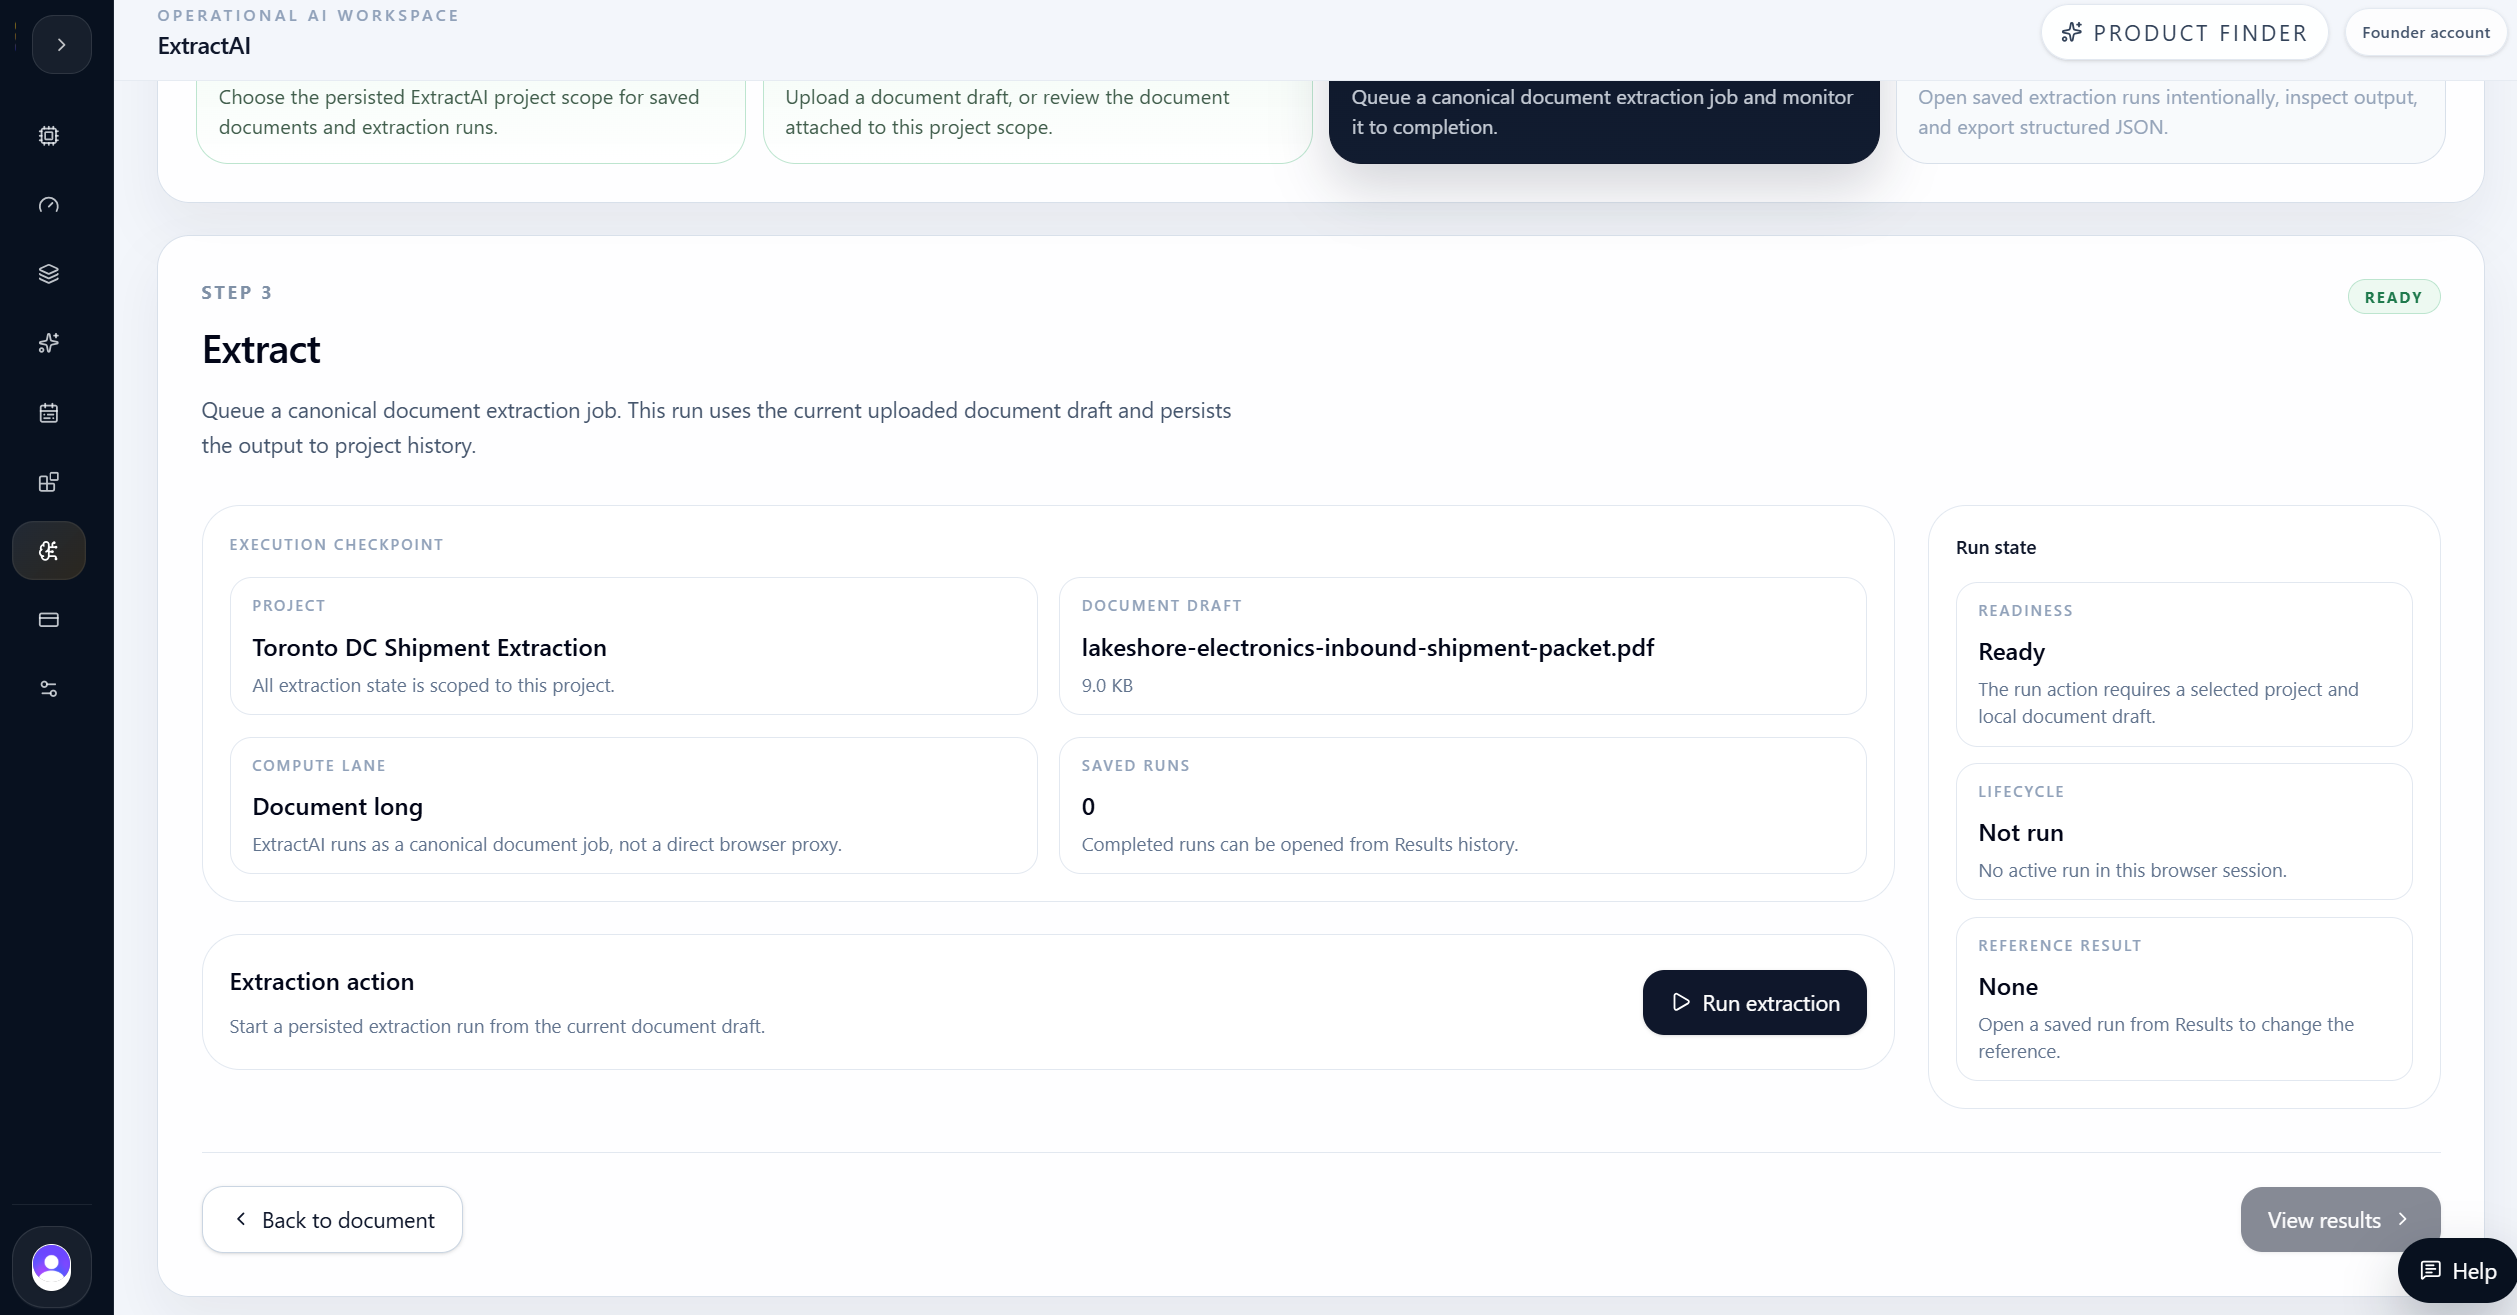Screen dimensions: 2517x1315
Task: Click the user avatar in the sidebar
Action: tap(51, 1267)
